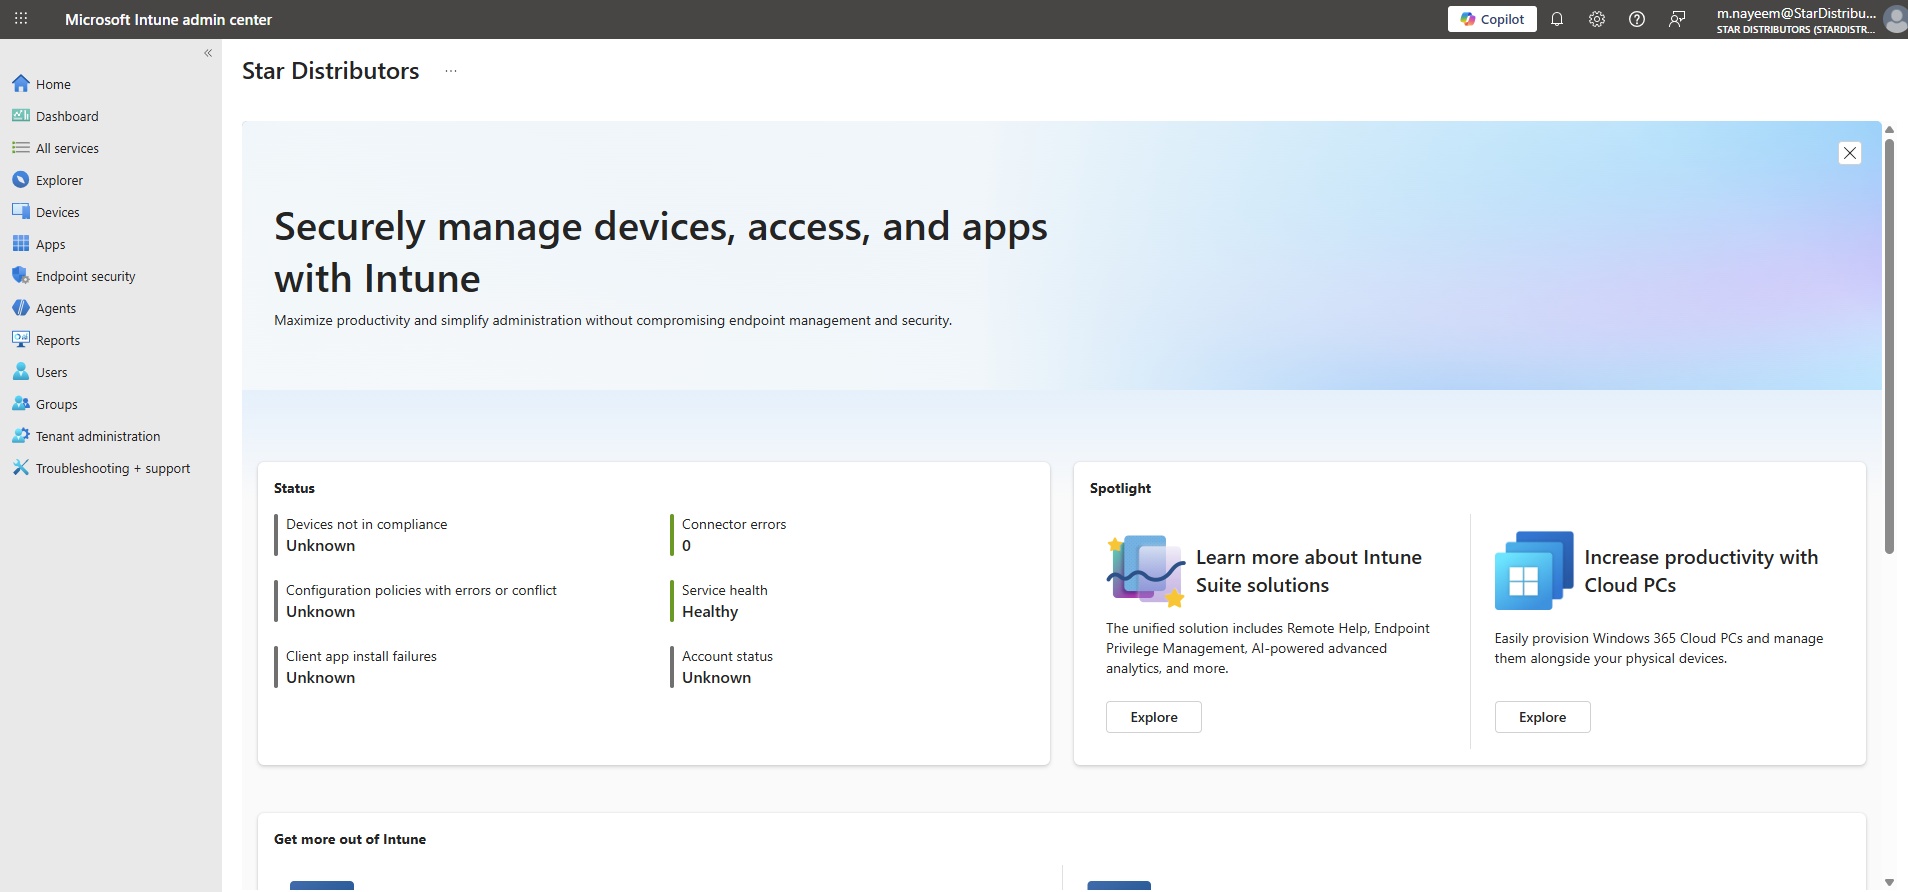
Task: Dismiss the Intune welcome banner
Action: point(1849,153)
